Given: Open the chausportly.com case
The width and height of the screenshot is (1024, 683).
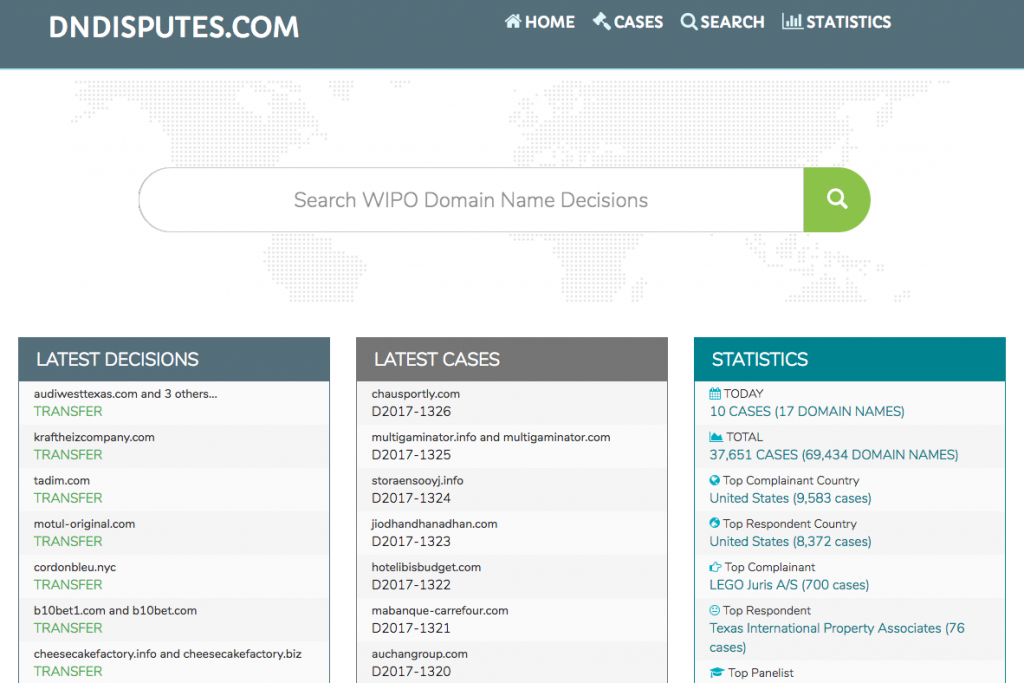Looking at the screenshot, I should point(415,394).
